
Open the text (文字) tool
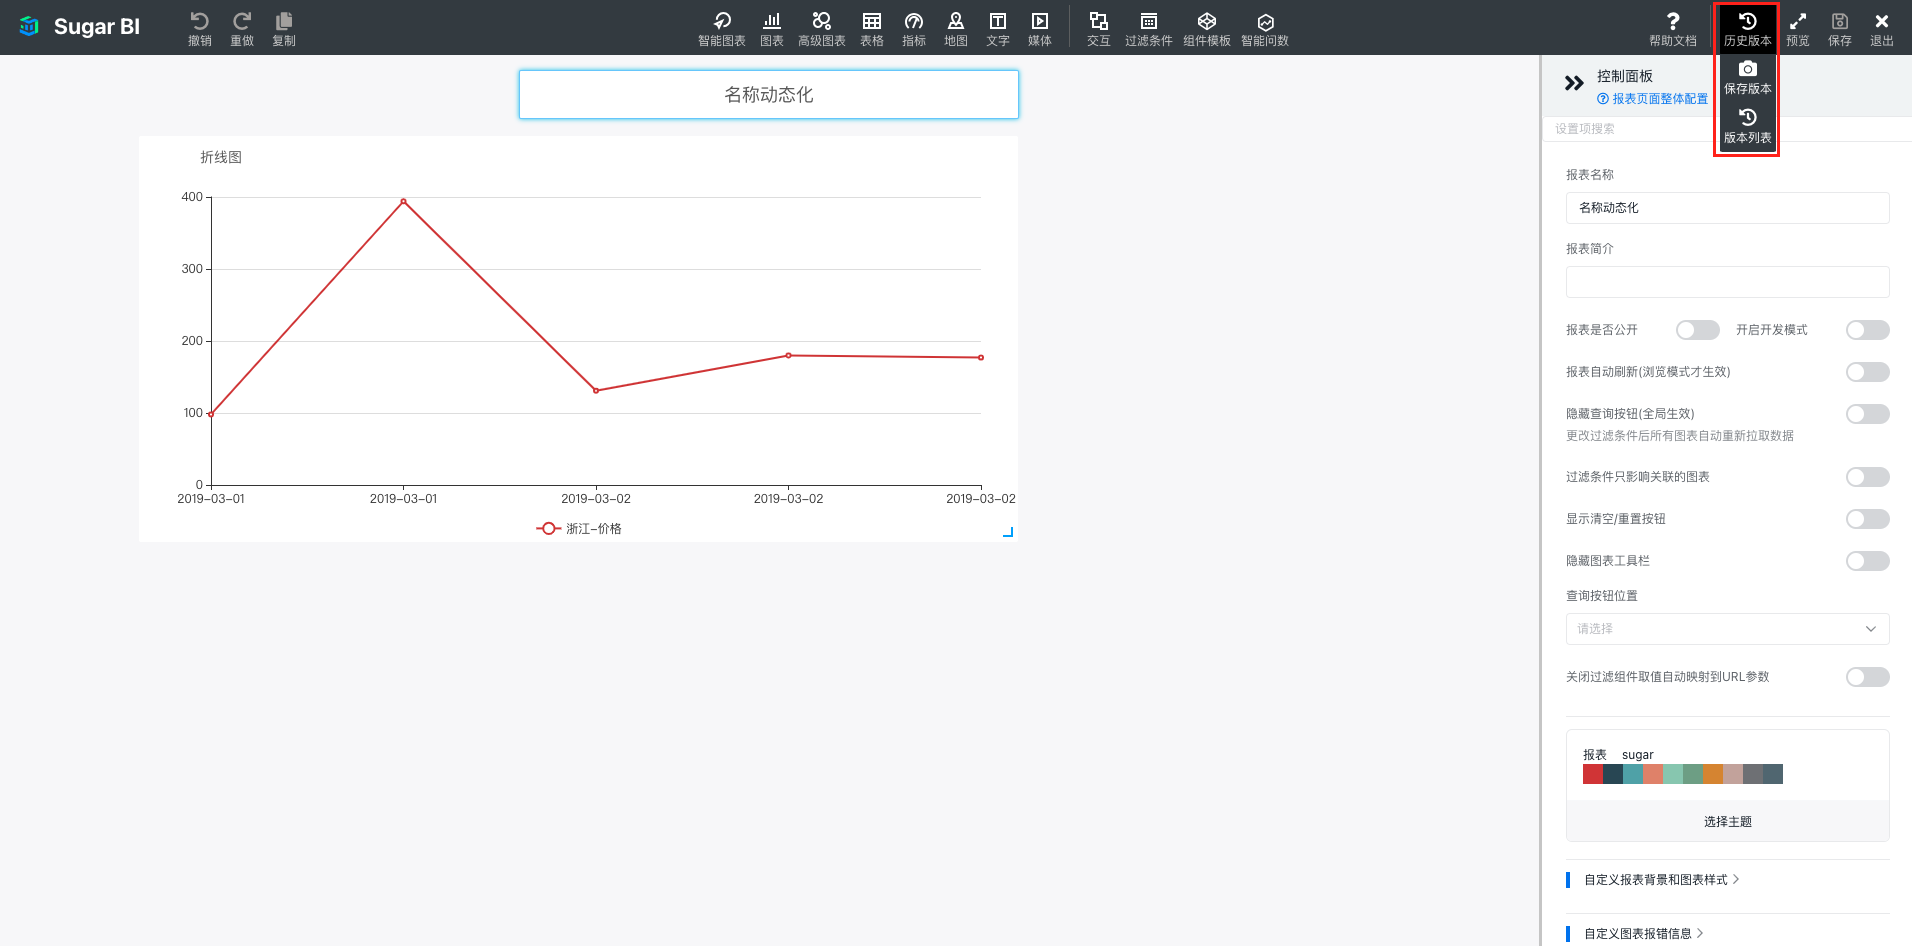[998, 28]
